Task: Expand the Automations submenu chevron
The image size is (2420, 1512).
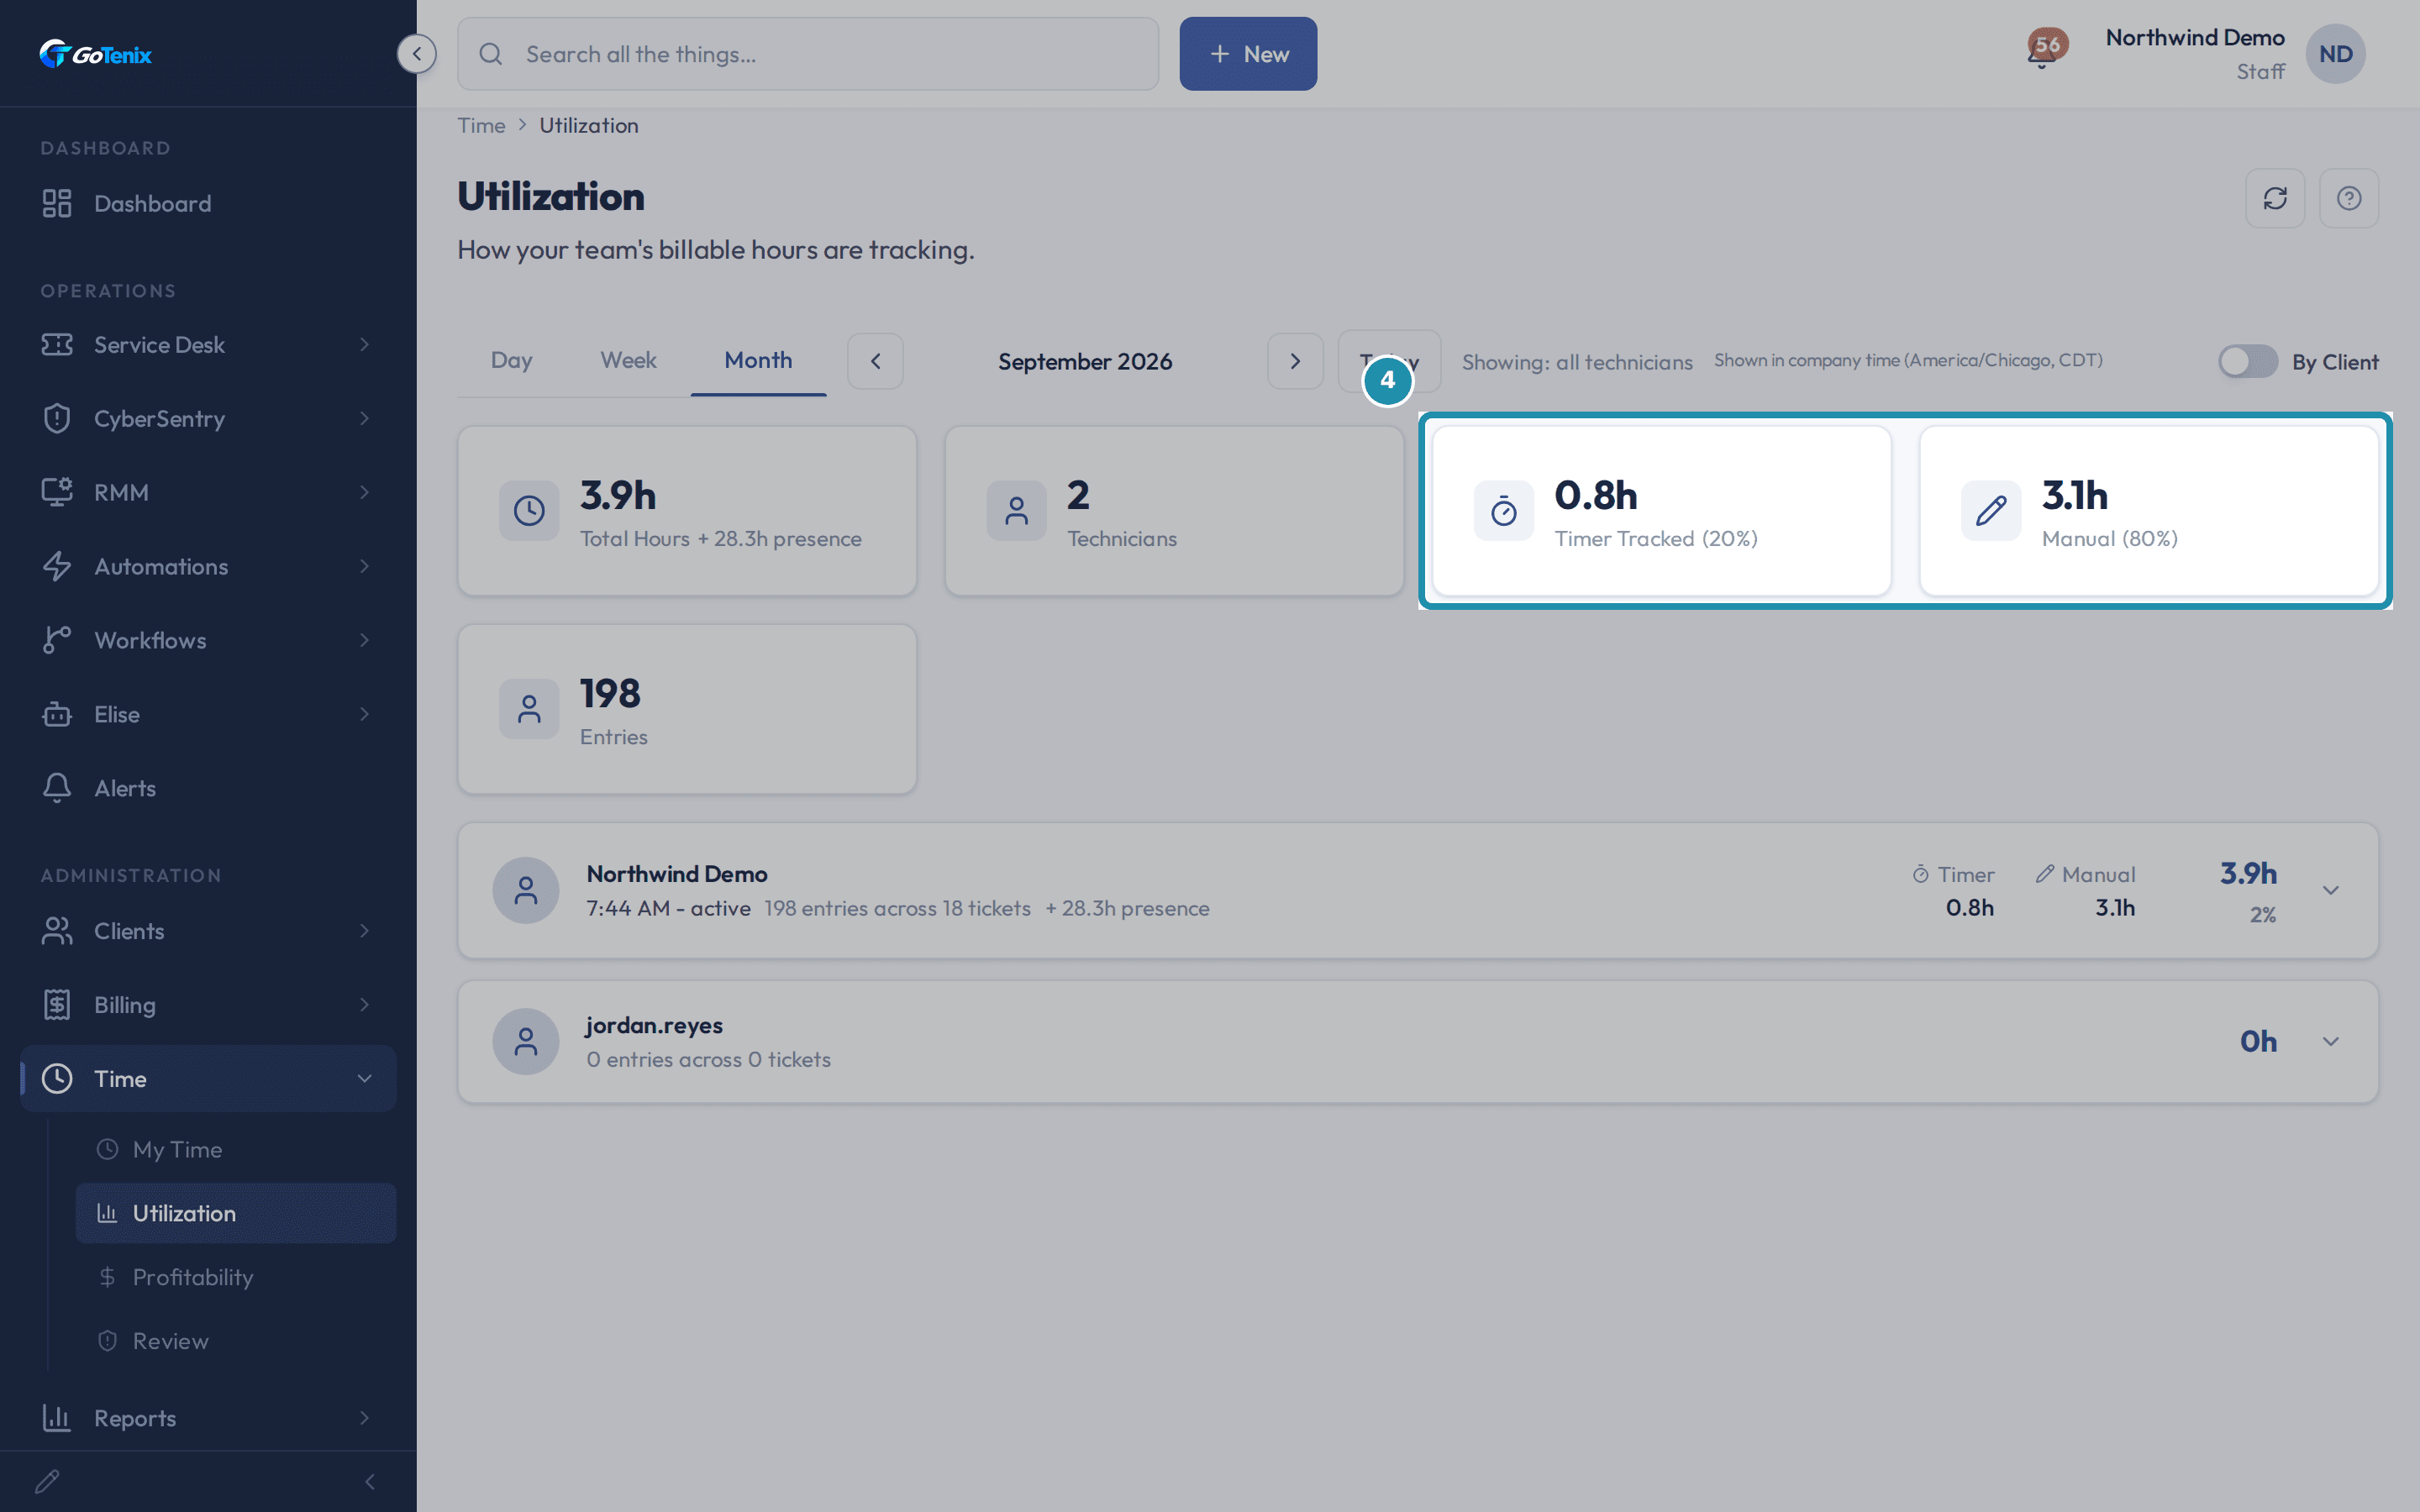Action: coord(365,566)
